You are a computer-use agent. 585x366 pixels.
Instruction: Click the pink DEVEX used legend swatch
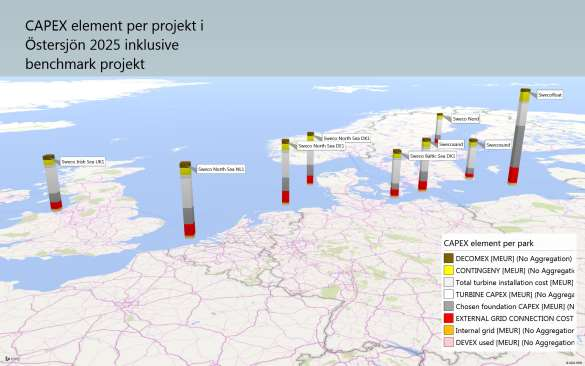click(449, 342)
